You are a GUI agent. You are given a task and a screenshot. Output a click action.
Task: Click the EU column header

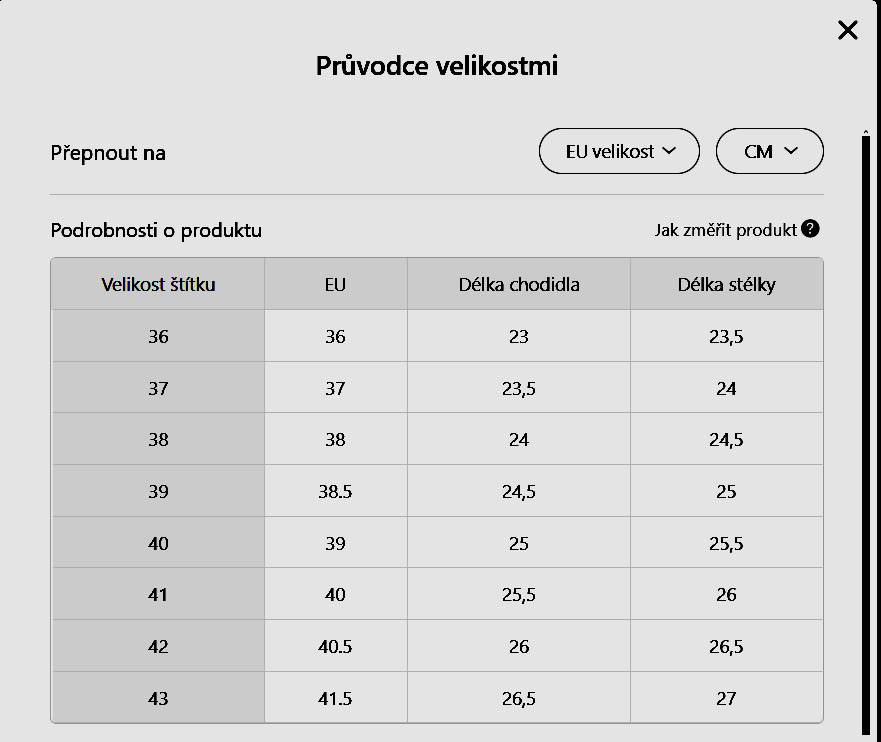click(335, 284)
